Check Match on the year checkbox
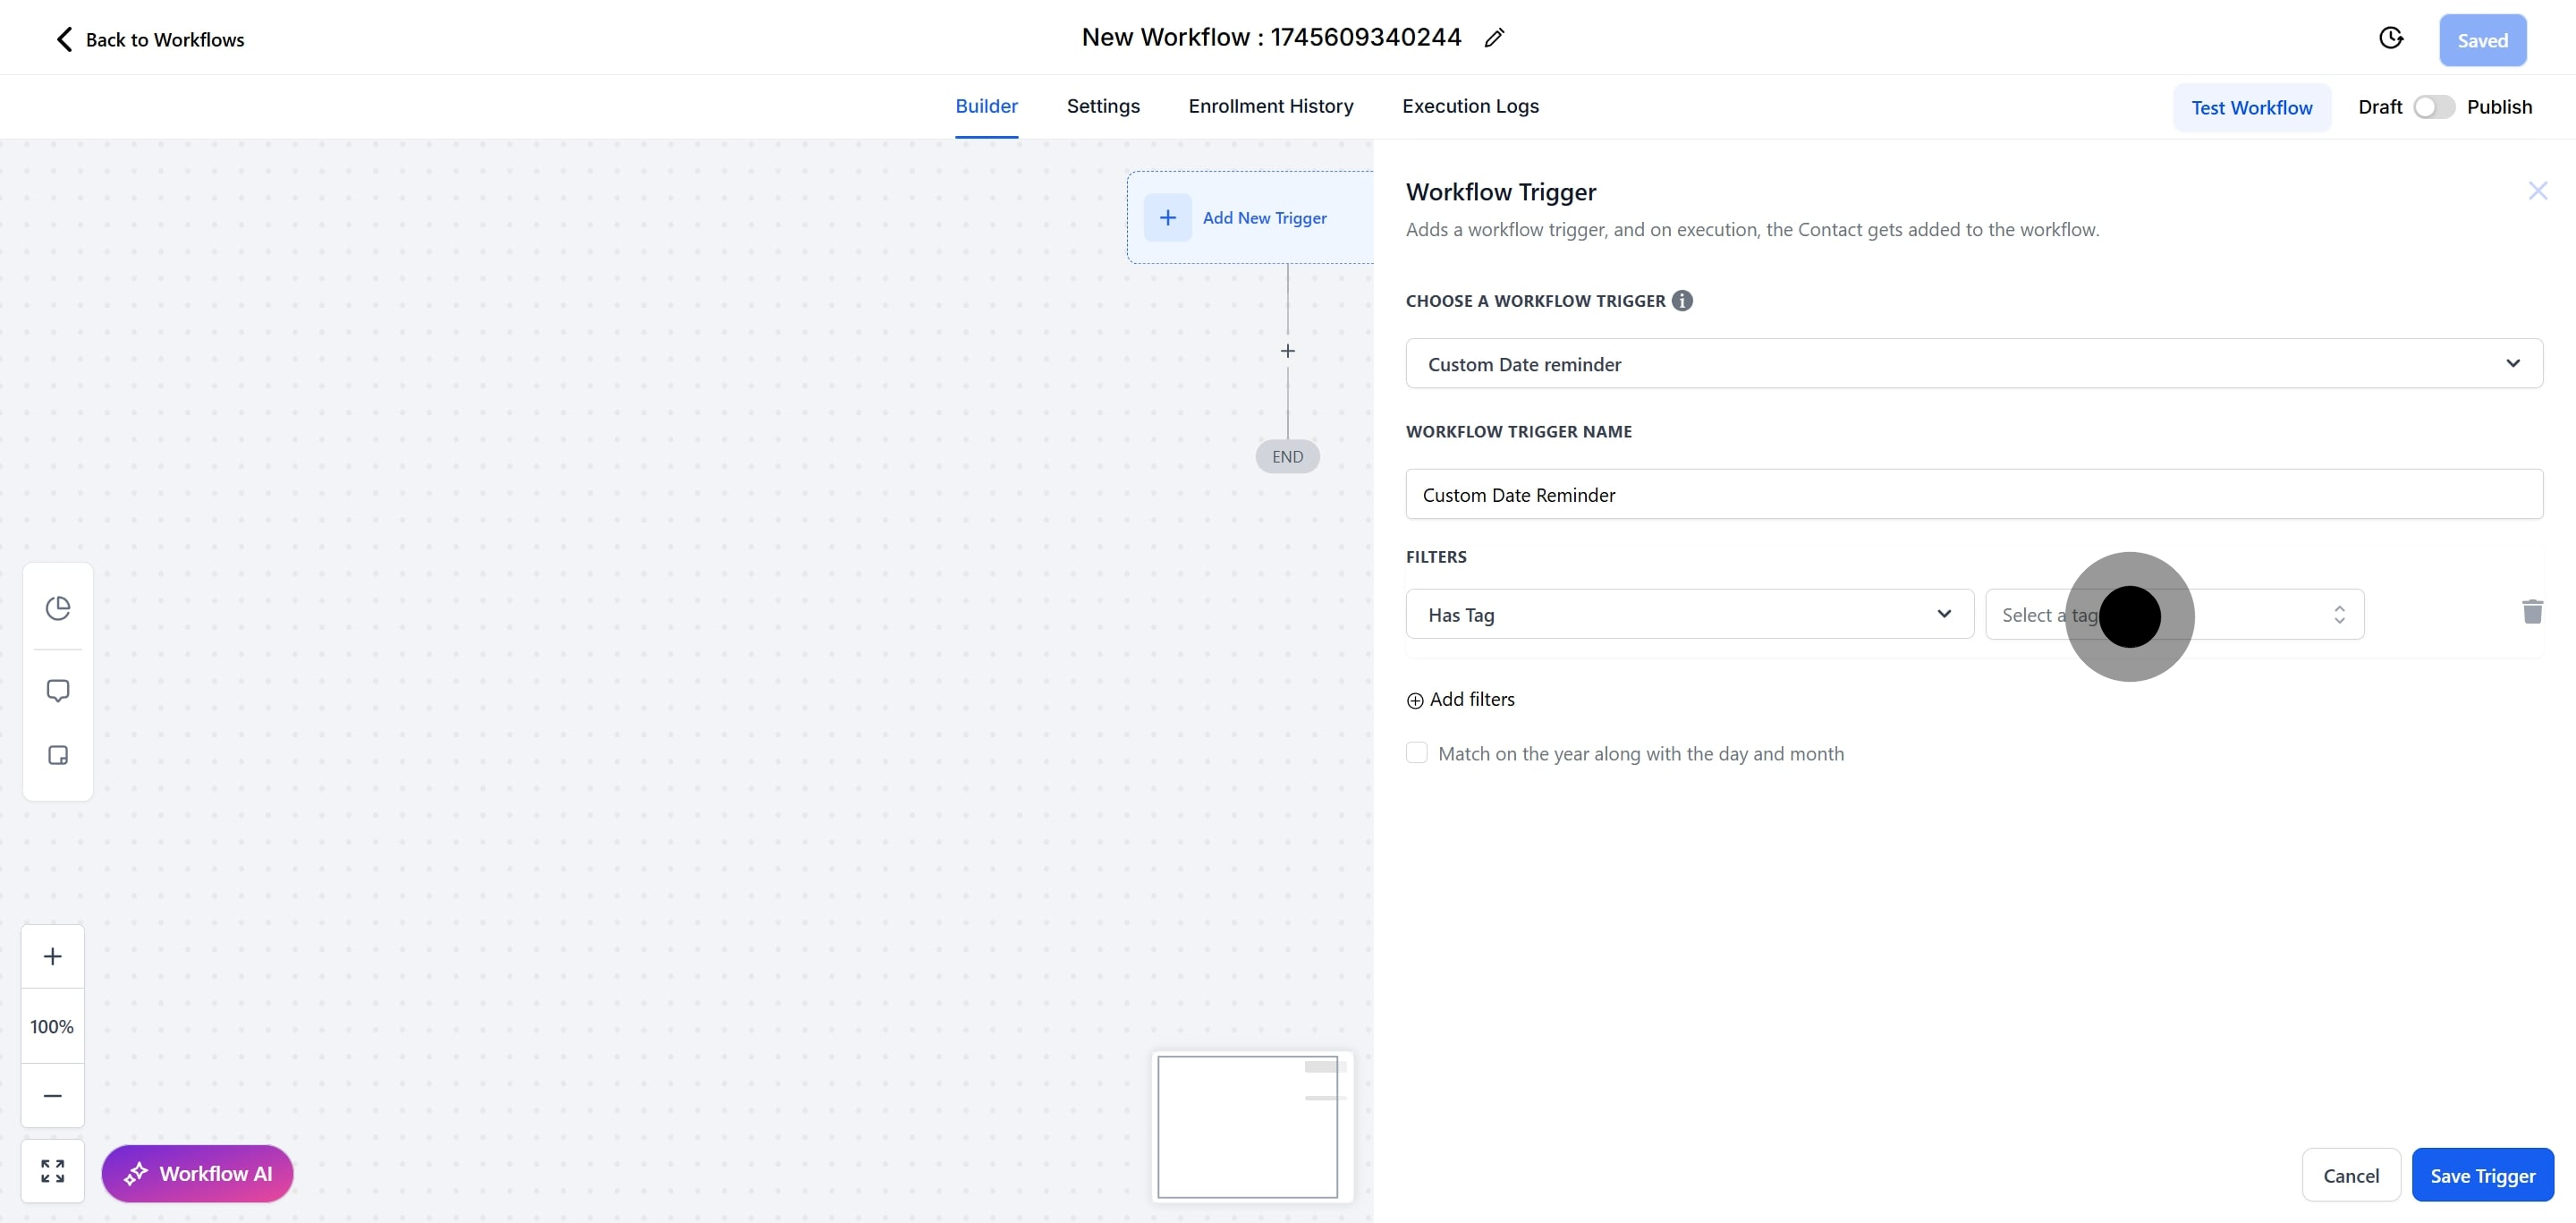 coord(1416,752)
